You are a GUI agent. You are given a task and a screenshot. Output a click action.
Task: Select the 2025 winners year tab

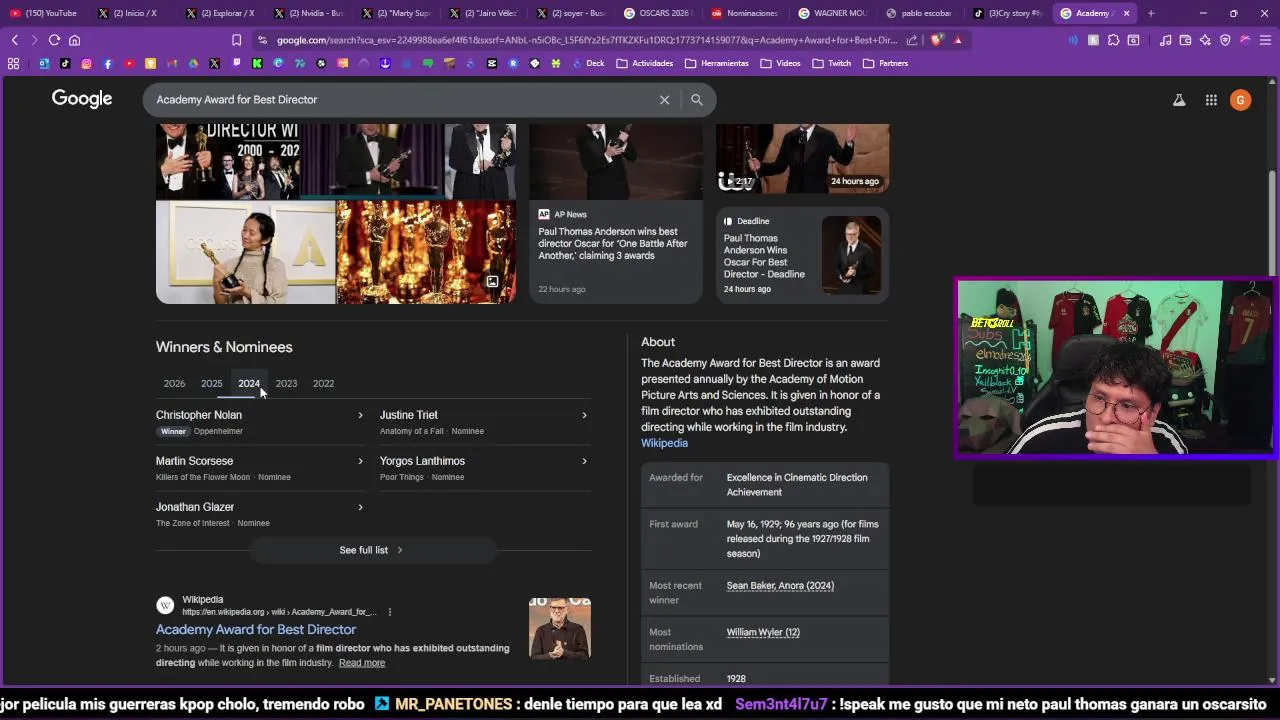coord(211,383)
